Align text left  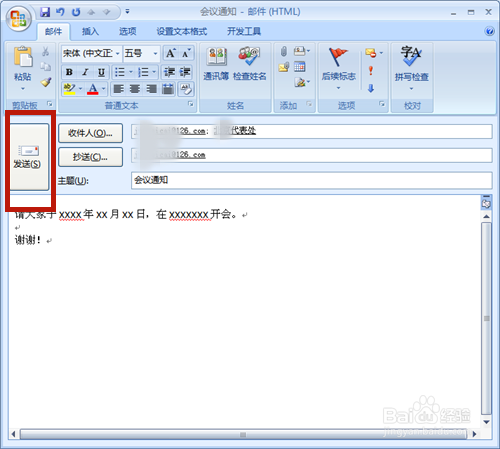pos(119,89)
